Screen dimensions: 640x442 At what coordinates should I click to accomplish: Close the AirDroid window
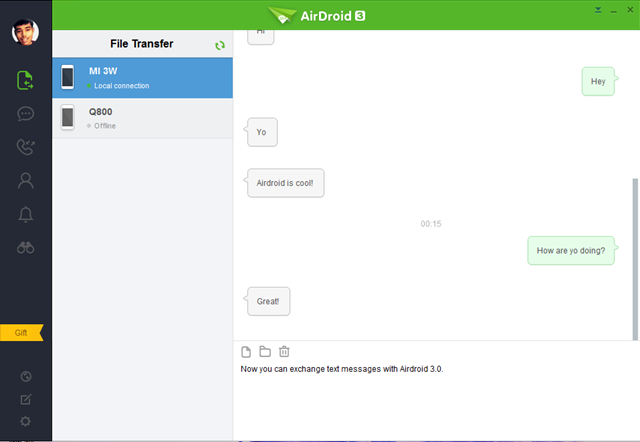(x=630, y=10)
